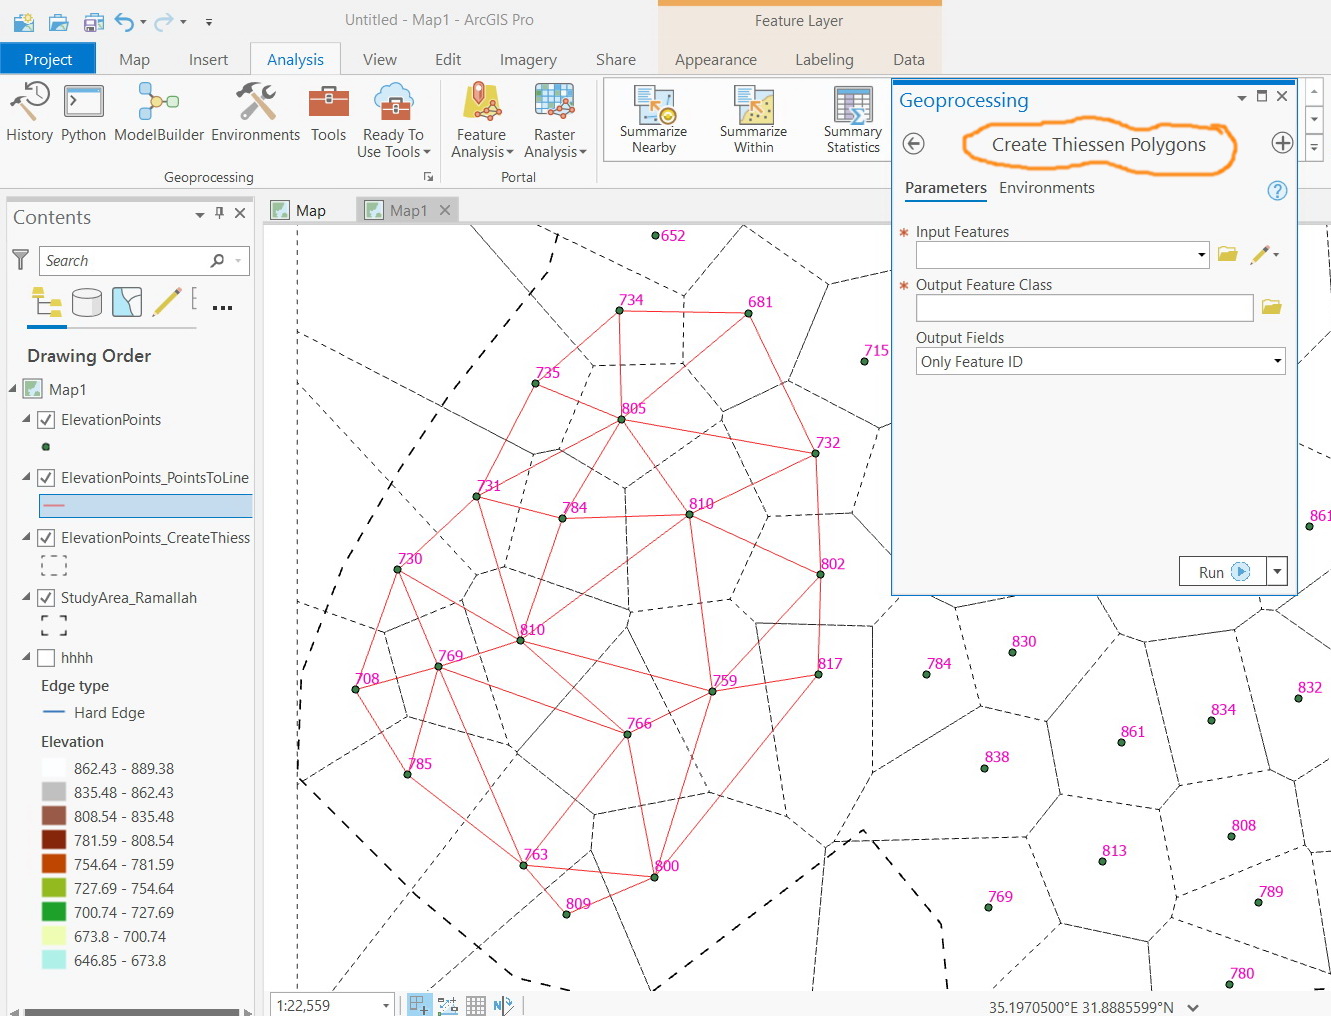Click the Summarize Within tool
This screenshot has width=1331, height=1016.
coord(753,119)
